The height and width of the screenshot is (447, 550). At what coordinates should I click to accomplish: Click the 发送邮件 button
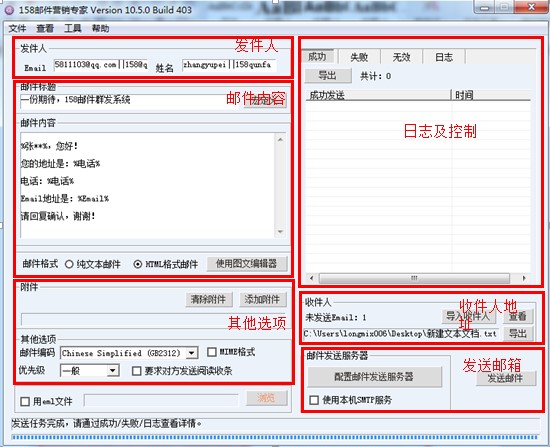click(506, 379)
